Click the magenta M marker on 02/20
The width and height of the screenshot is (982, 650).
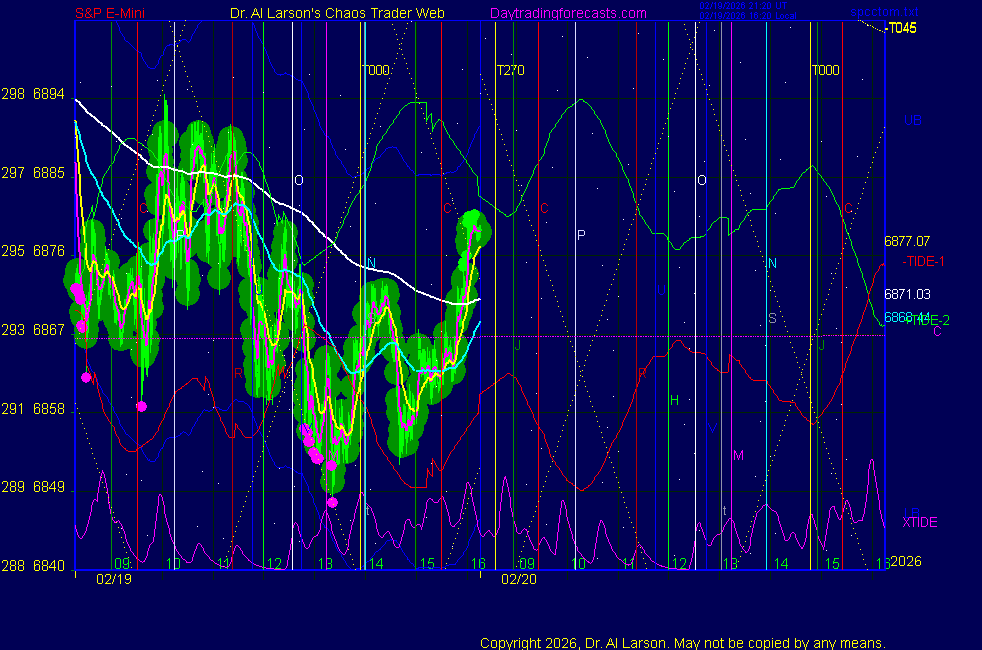pyautogui.click(x=738, y=455)
